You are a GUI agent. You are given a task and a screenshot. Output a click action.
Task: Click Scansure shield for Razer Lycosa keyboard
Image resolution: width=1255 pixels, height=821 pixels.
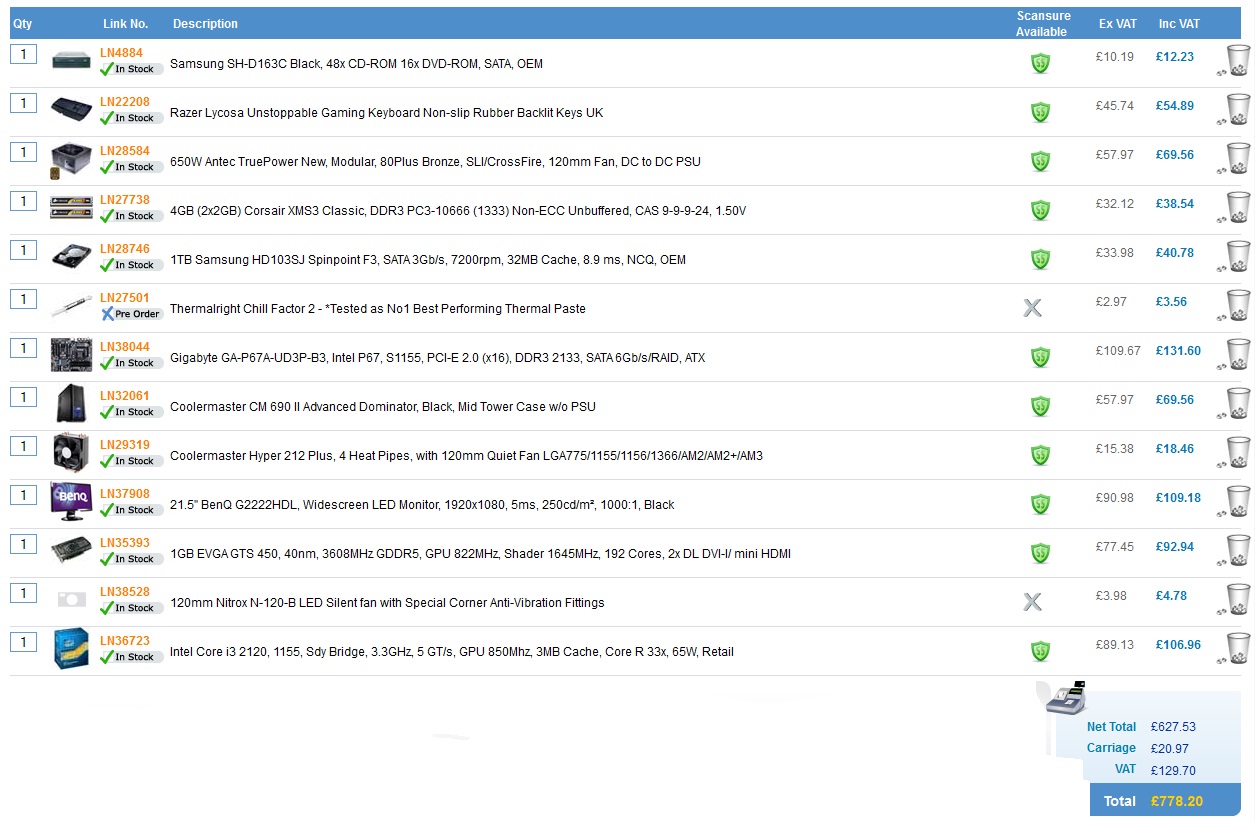pos(1040,112)
